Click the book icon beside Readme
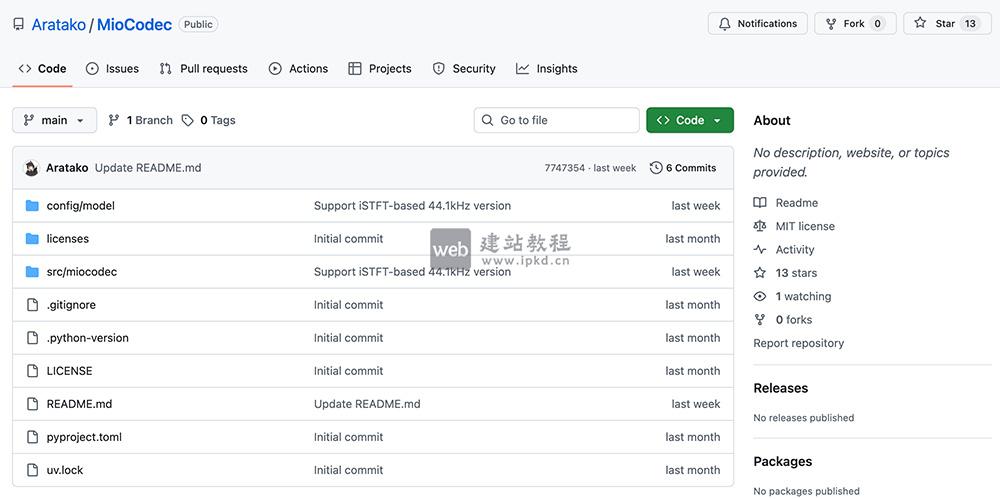The image size is (1000, 499). (x=760, y=203)
